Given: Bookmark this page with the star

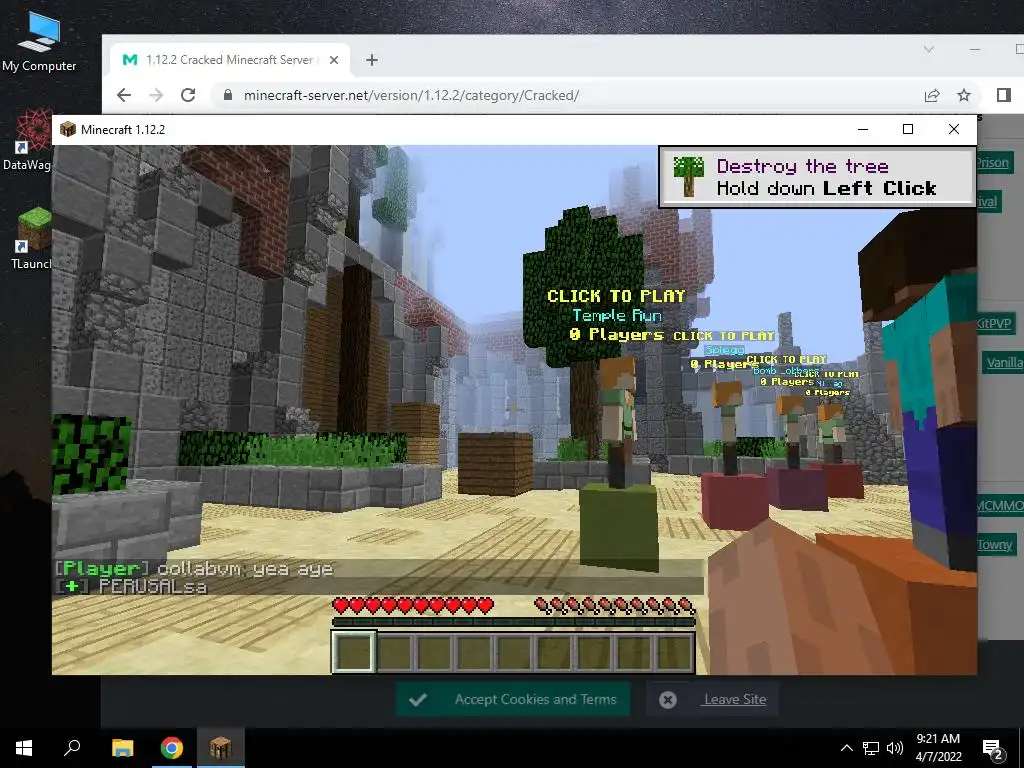Looking at the screenshot, I should coord(964,95).
